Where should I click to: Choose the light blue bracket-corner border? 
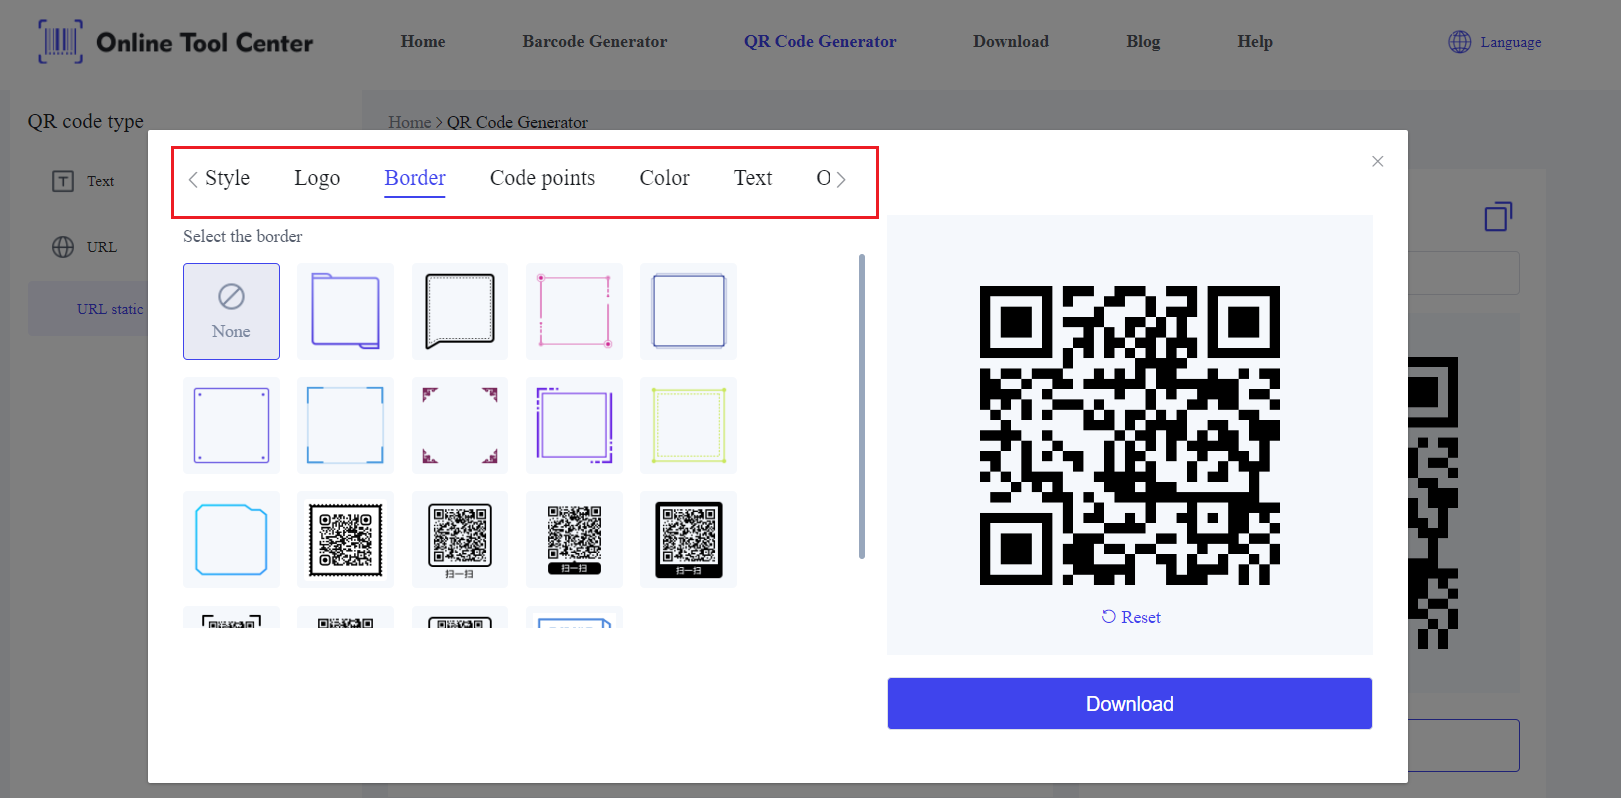point(345,425)
